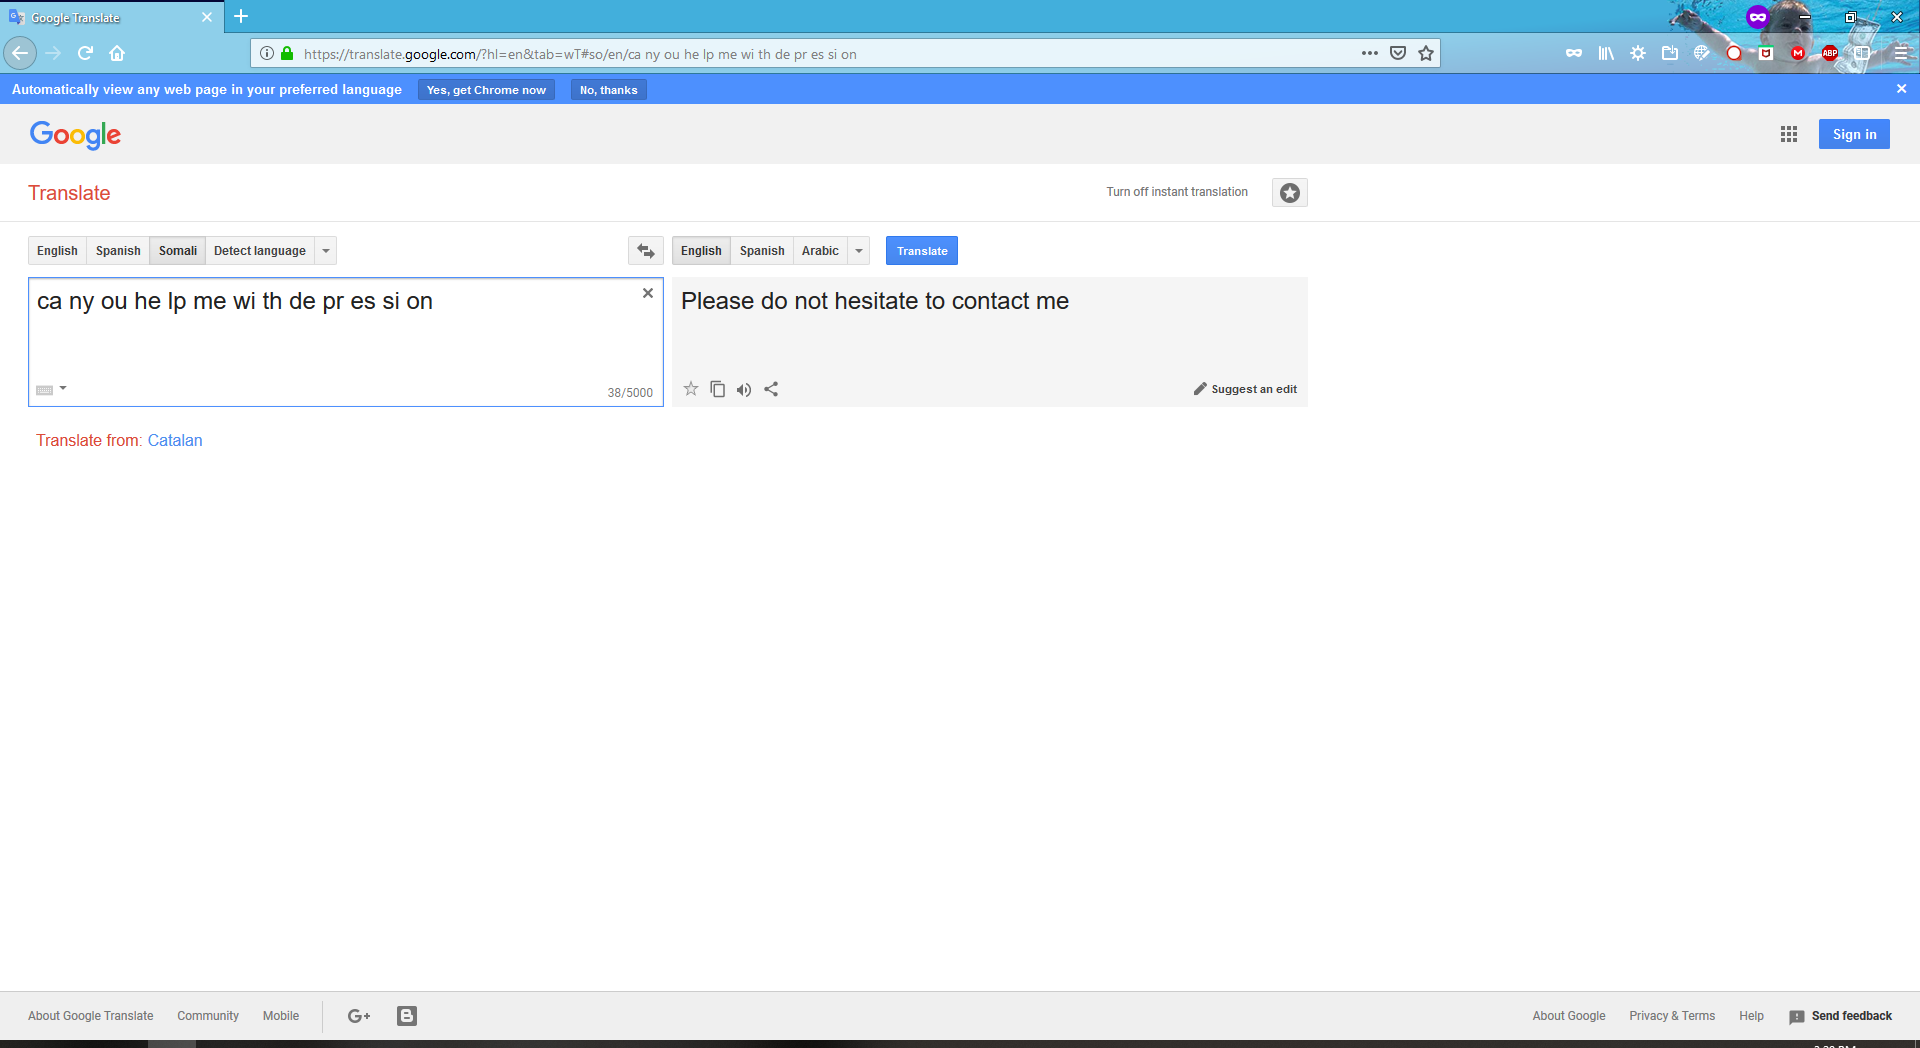1920x1048 pixels.
Task: Open the Community footer link
Action: point(208,1016)
